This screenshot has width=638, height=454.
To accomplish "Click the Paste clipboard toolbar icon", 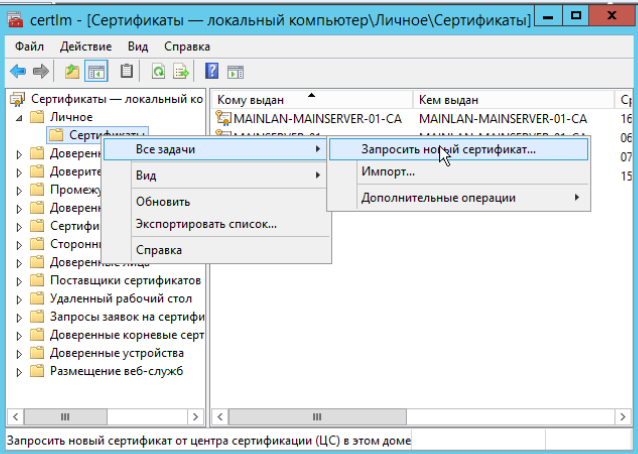I will pyautogui.click(x=127, y=71).
